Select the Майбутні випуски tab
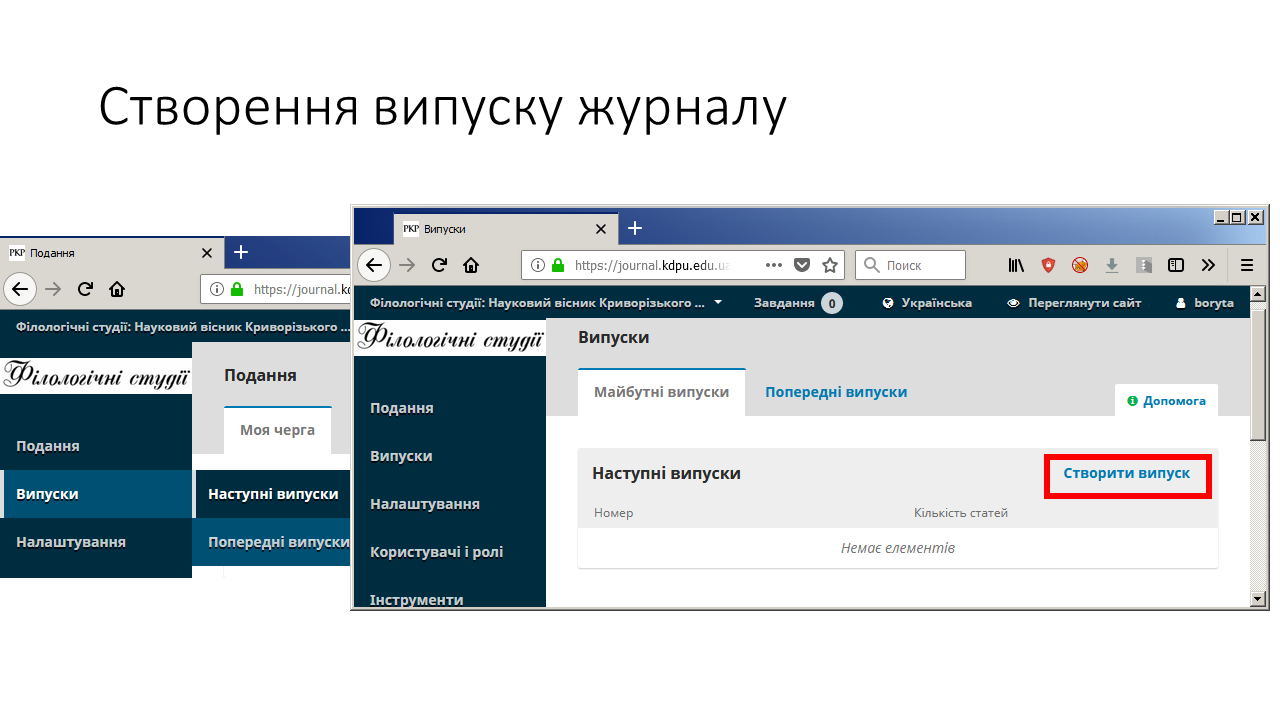This screenshot has height=720, width=1280. (661, 392)
